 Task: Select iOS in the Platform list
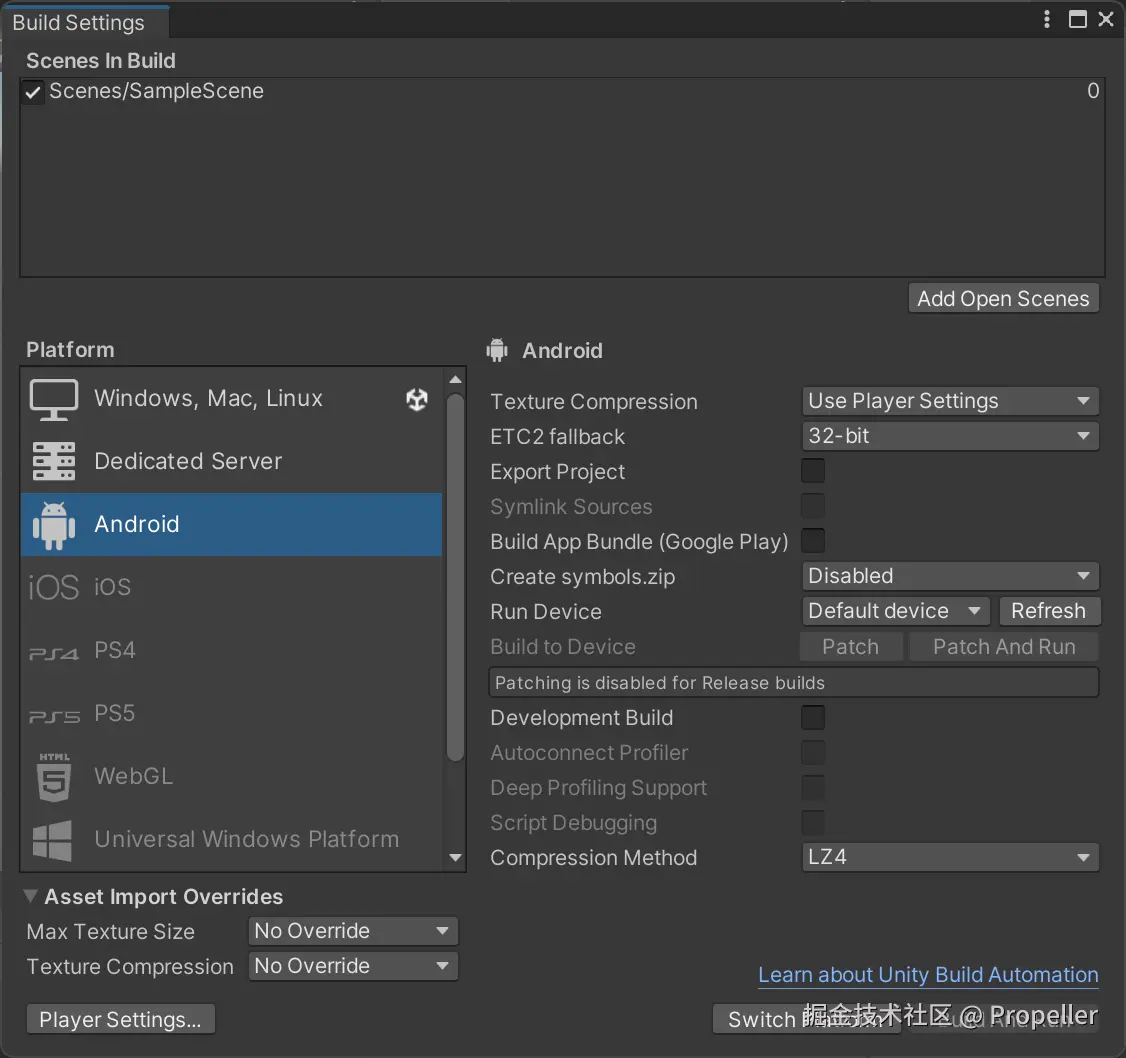[113, 587]
